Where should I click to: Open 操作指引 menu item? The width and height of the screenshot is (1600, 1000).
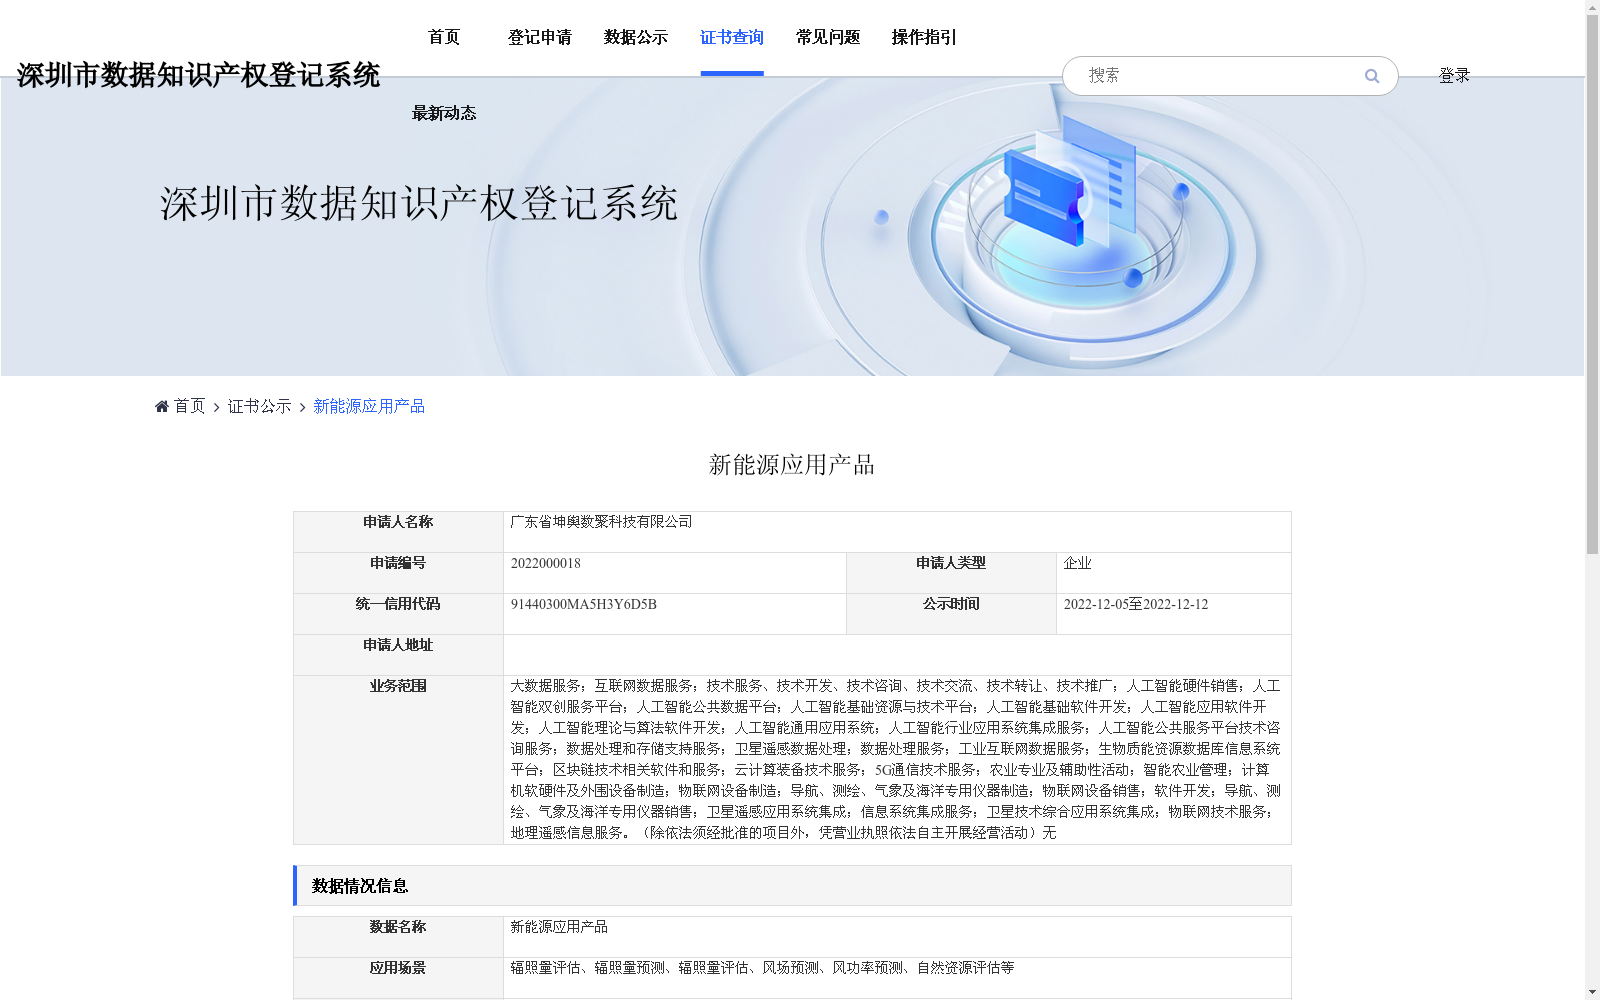click(924, 37)
